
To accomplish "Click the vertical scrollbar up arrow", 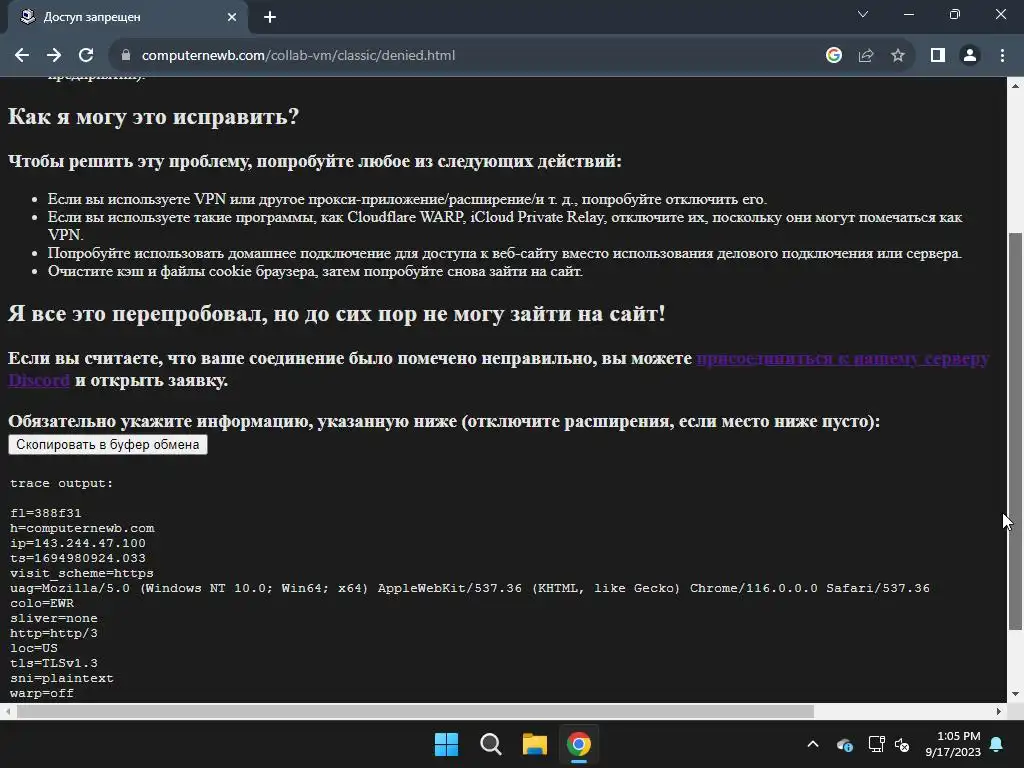I will 1015,86.
